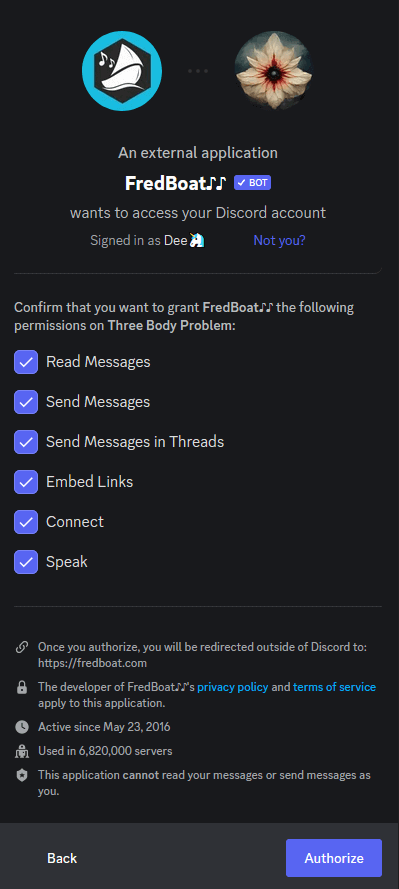Screen dimensions: 399x889
Task: Open the terms of service link
Action: point(334,687)
